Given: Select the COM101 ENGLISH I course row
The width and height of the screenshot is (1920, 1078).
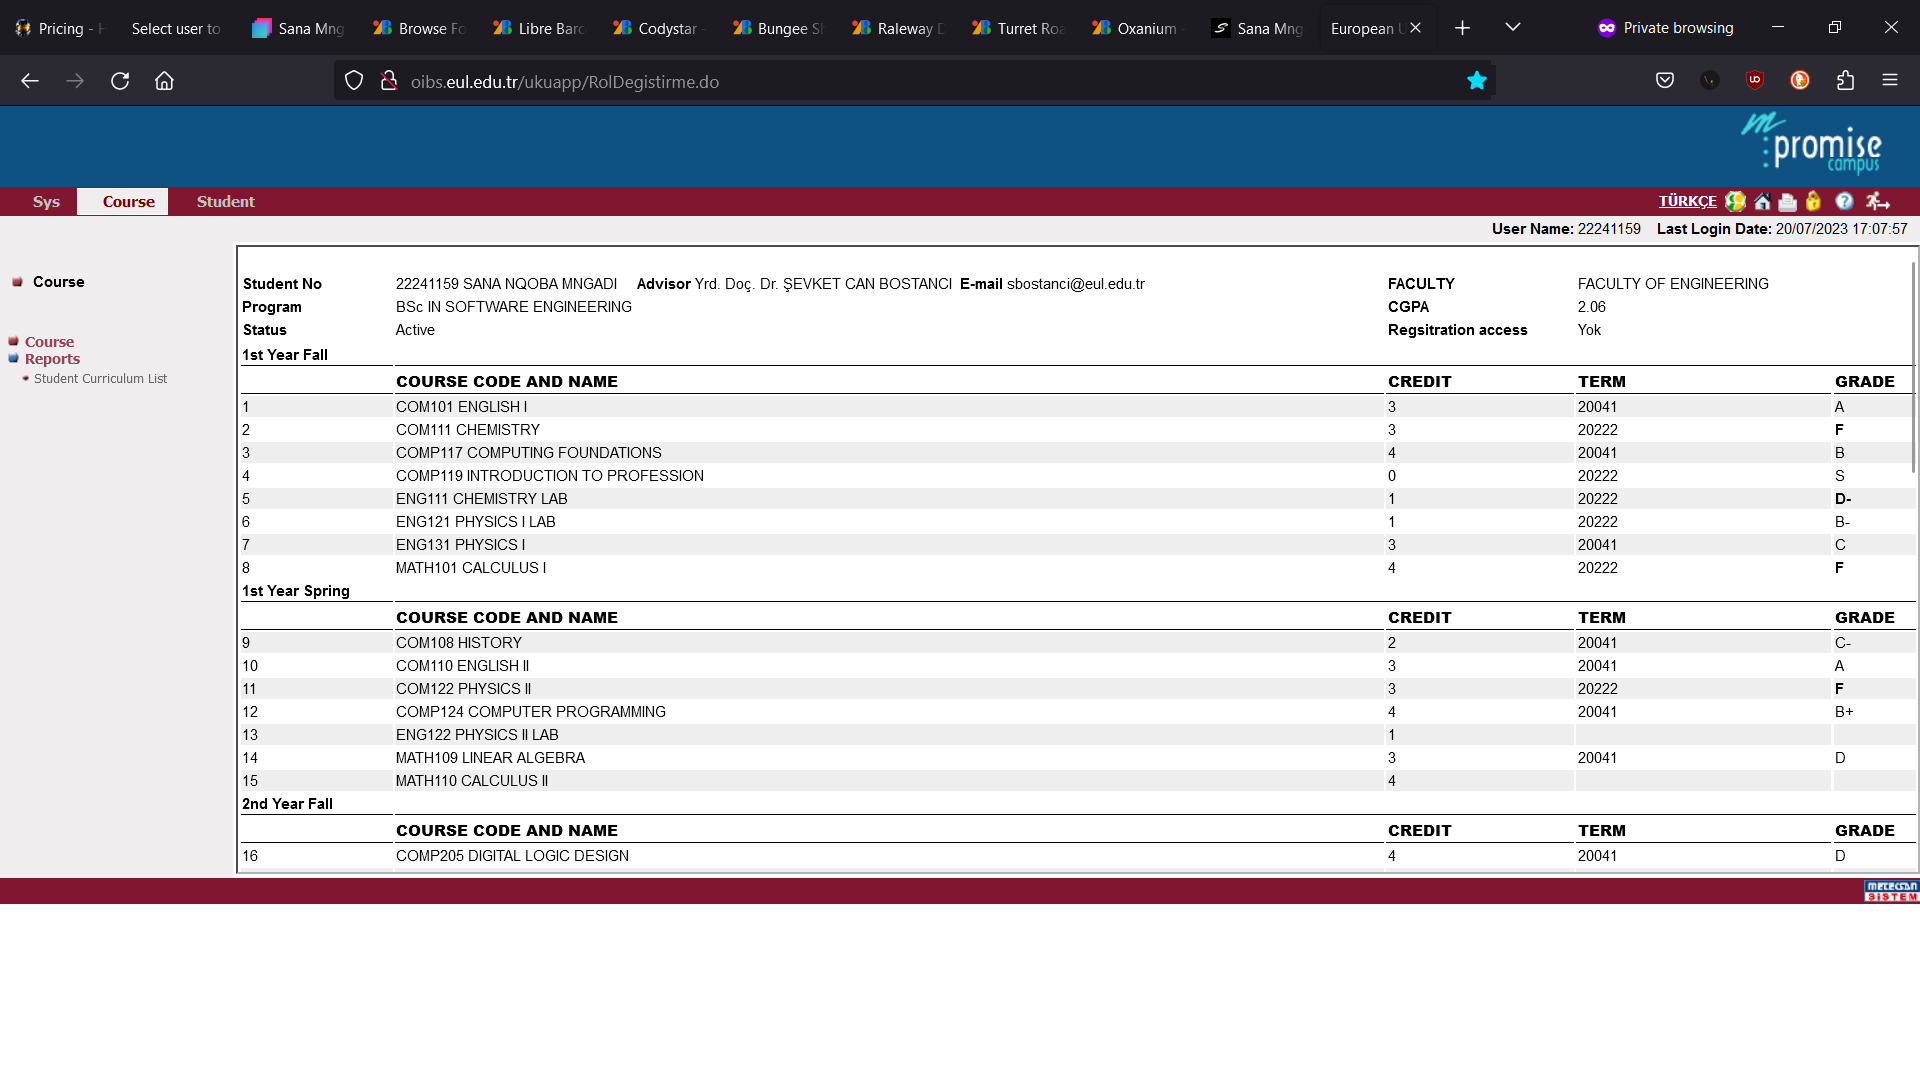Looking at the screenshot, I should click(x=1078, y=407).
